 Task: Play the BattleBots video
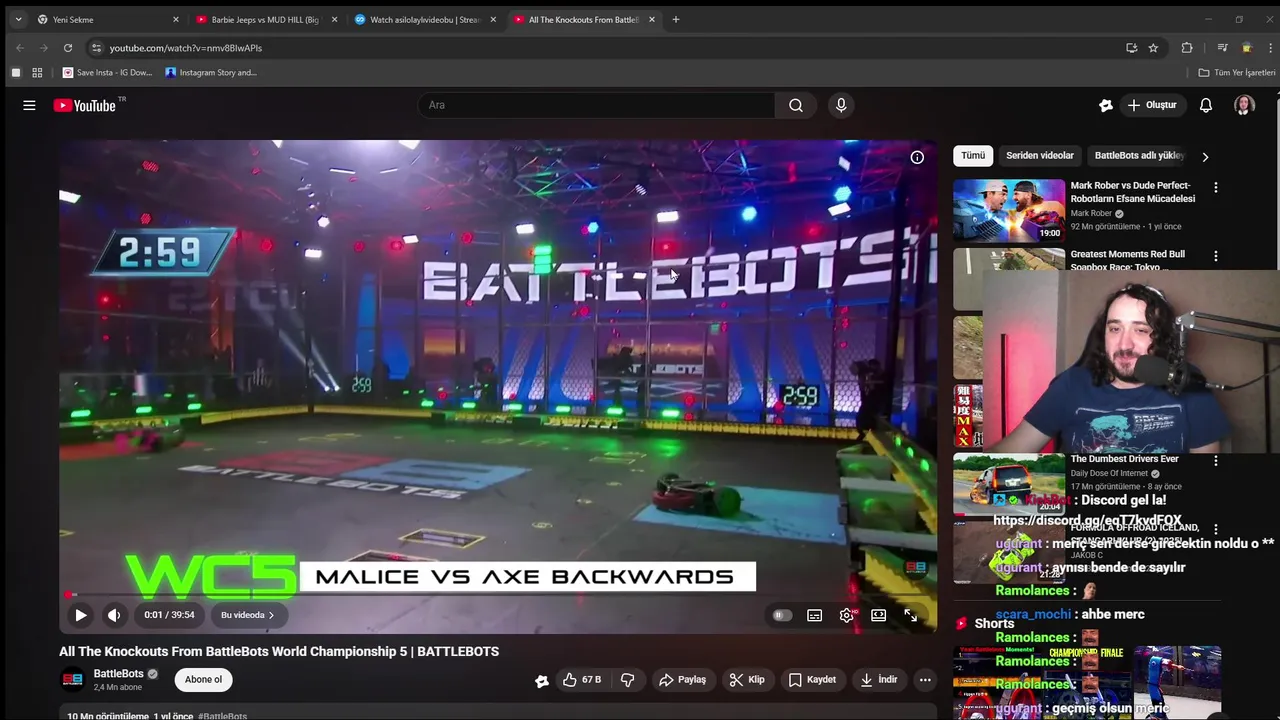(80, 615)
